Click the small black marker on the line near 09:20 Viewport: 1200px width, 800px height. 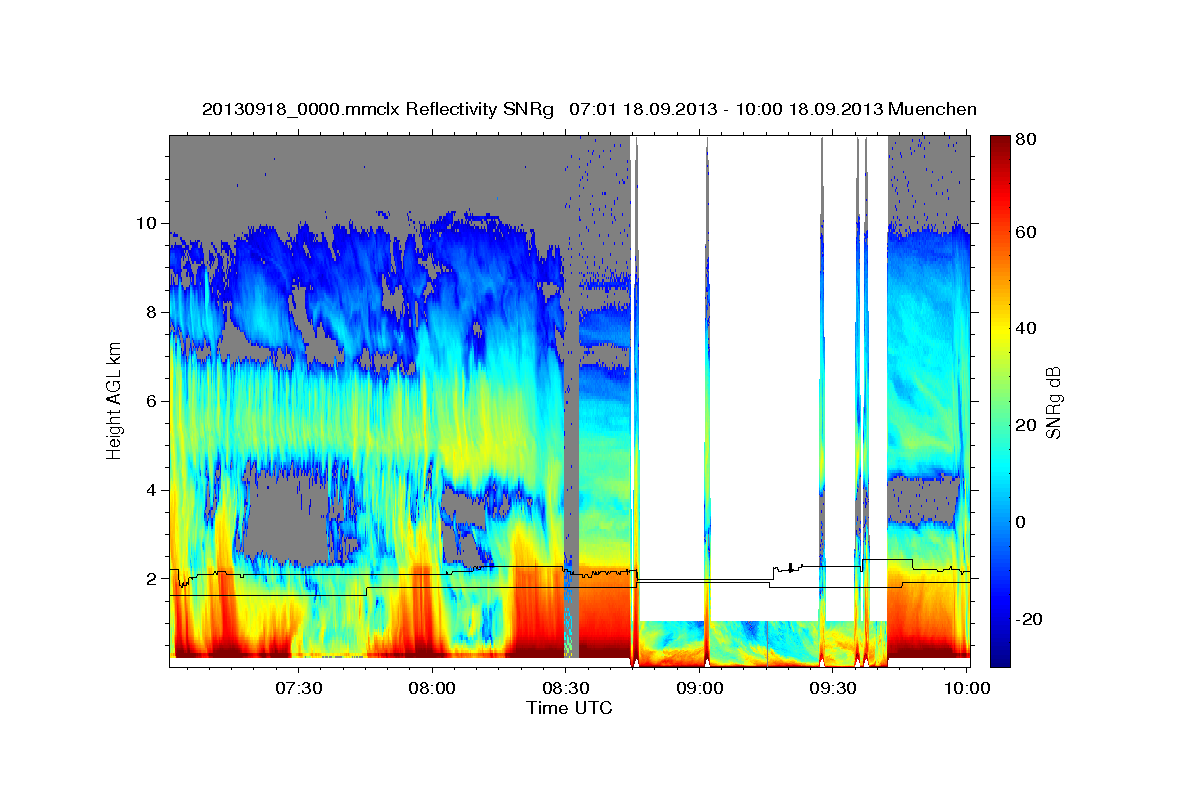click(x=791, y=568)
